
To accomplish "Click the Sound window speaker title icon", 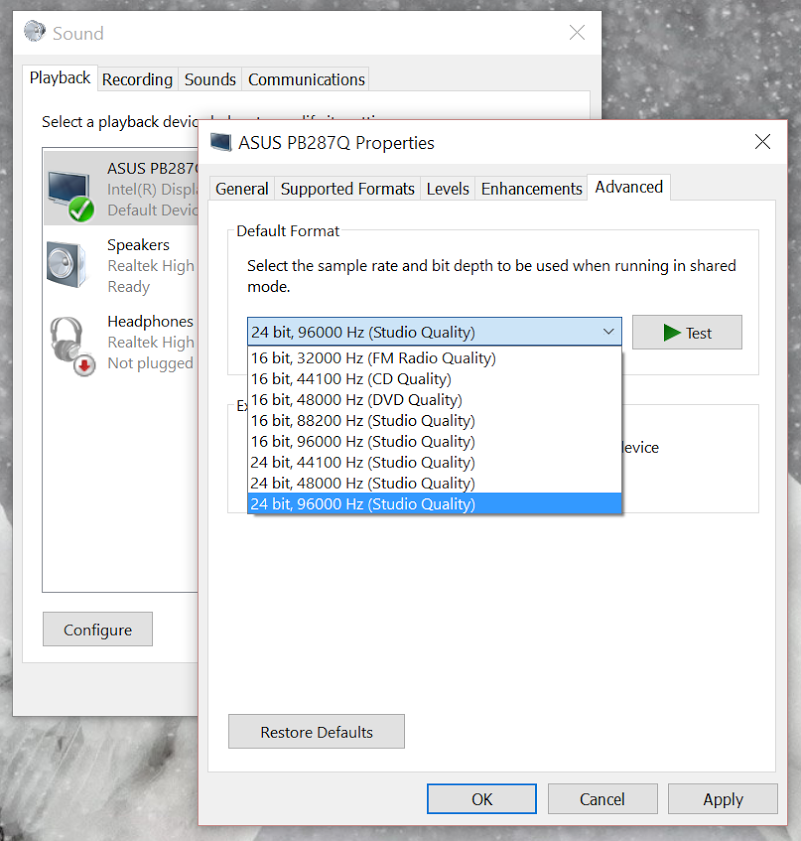I will click(x=35, y=33).
